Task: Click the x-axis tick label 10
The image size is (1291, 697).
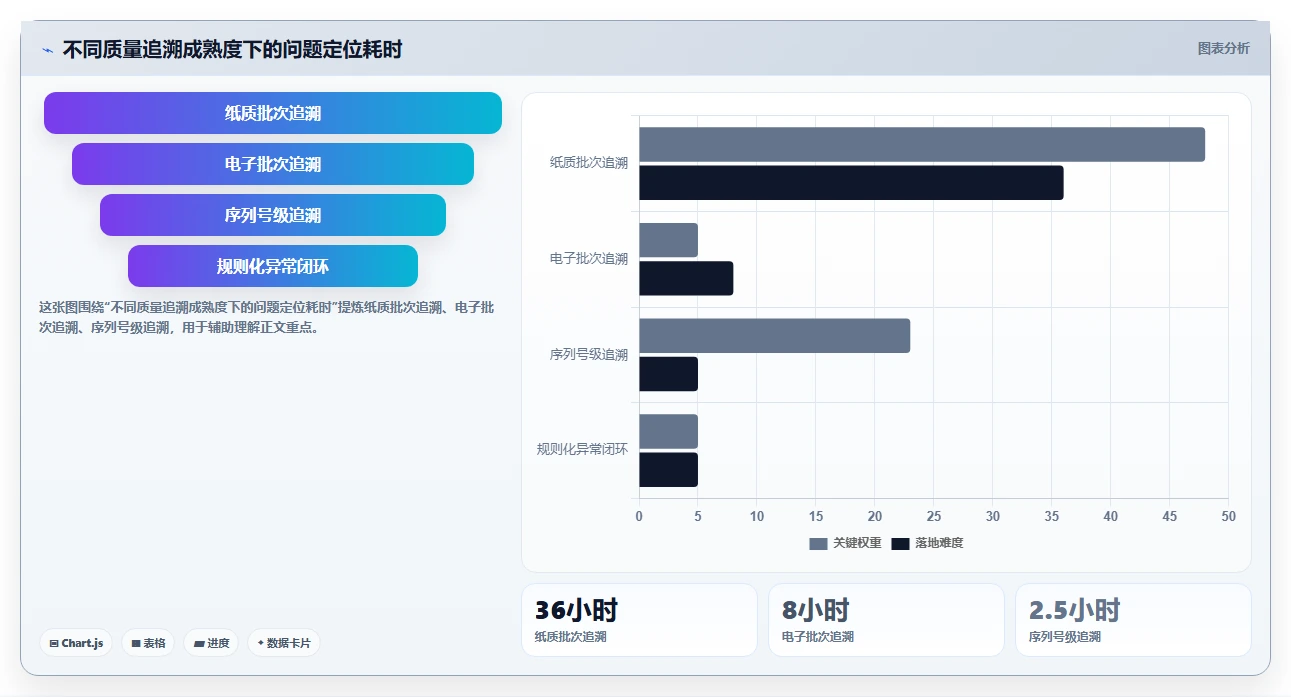Action: [757, 516]
